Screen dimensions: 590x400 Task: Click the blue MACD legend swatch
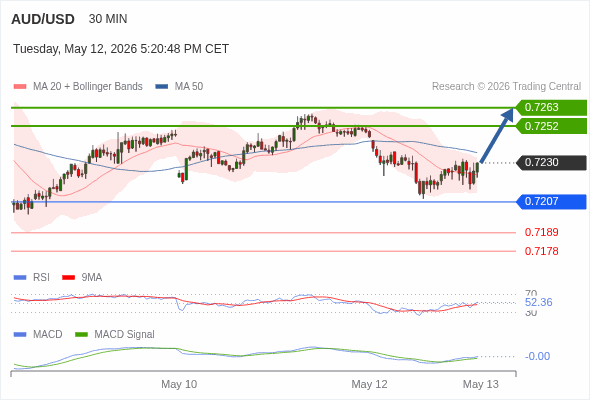pyautogui.click(x=20, y=335)
